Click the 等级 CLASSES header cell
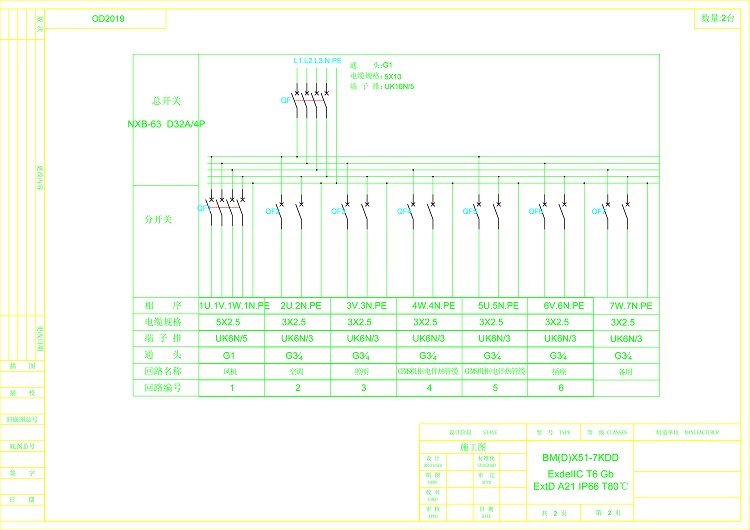This screenshot has width=750, height=530. (607, 432)
